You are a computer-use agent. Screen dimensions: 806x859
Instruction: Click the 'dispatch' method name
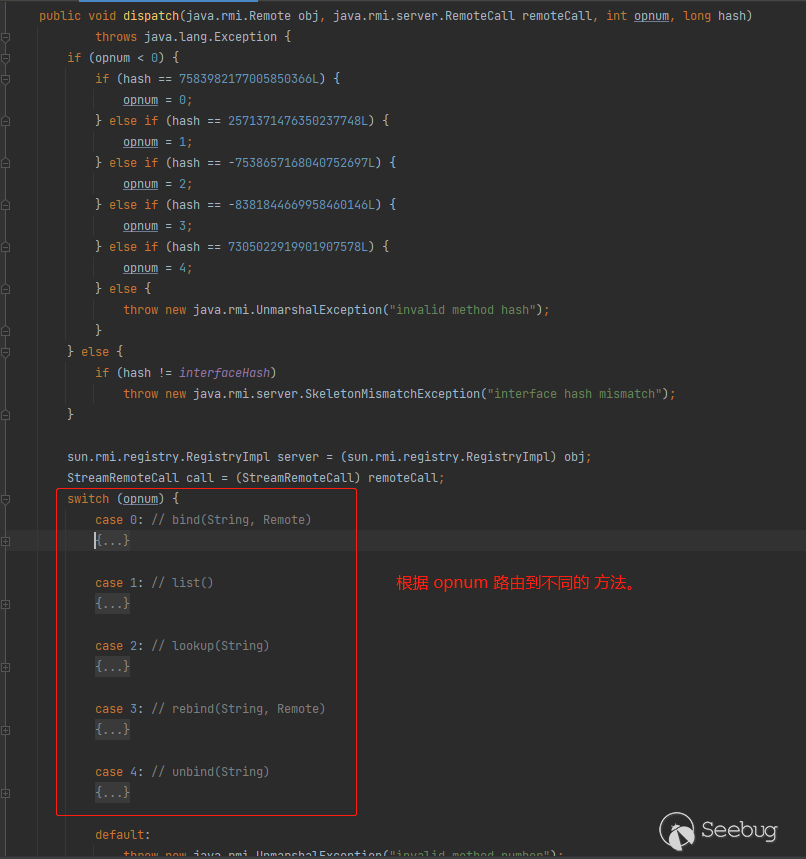(x=151, y=16)
